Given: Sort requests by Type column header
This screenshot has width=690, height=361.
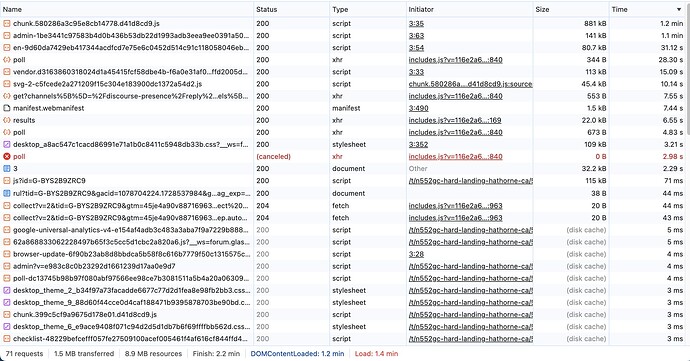Looking at the screenshot, I should coord(368,9).
